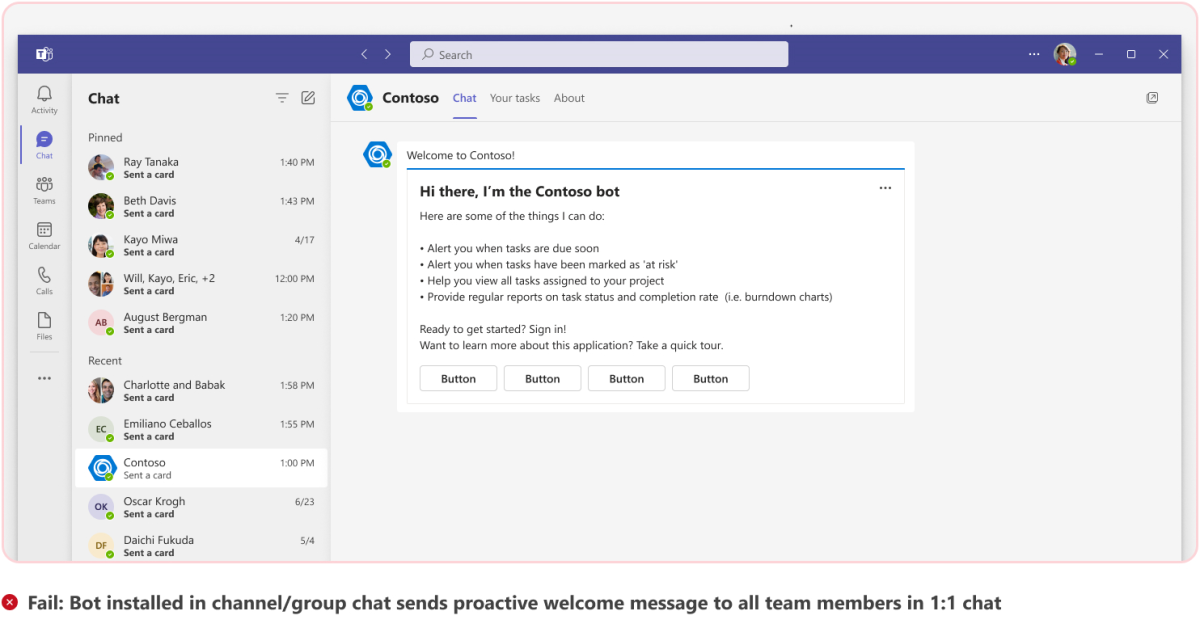Open the Teams section
The height and width of the screenshot is (628, 1200).
pyautogui.click(x=44, y=190)
